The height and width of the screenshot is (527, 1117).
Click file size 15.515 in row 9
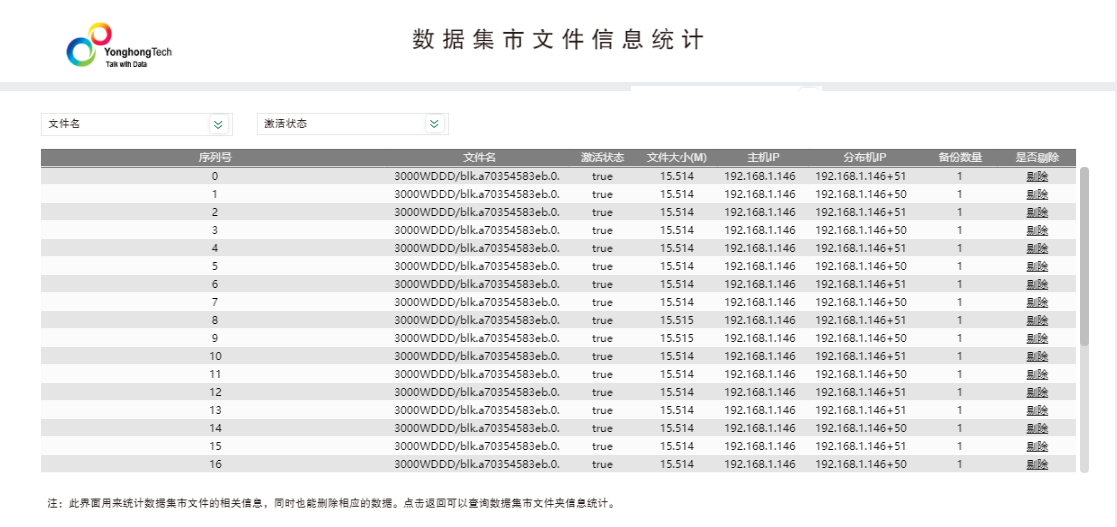point(677,338)
